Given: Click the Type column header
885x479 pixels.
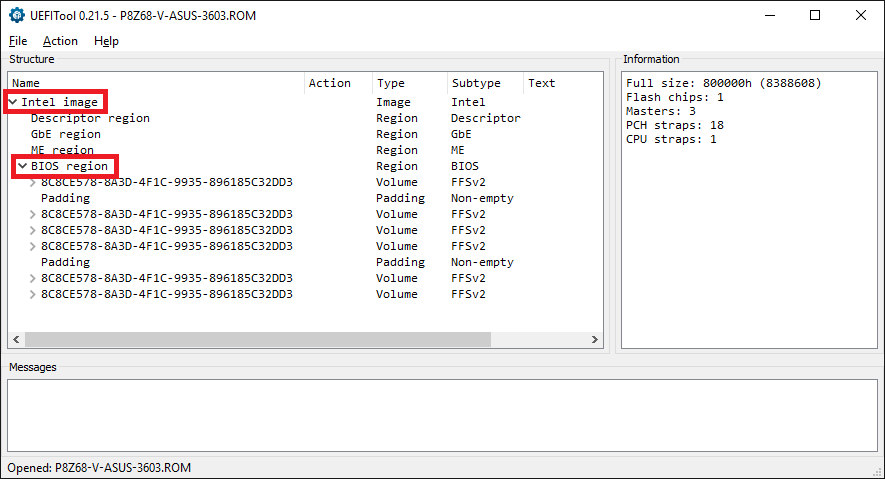Looking at the screenshot, I should coord(391,83).
